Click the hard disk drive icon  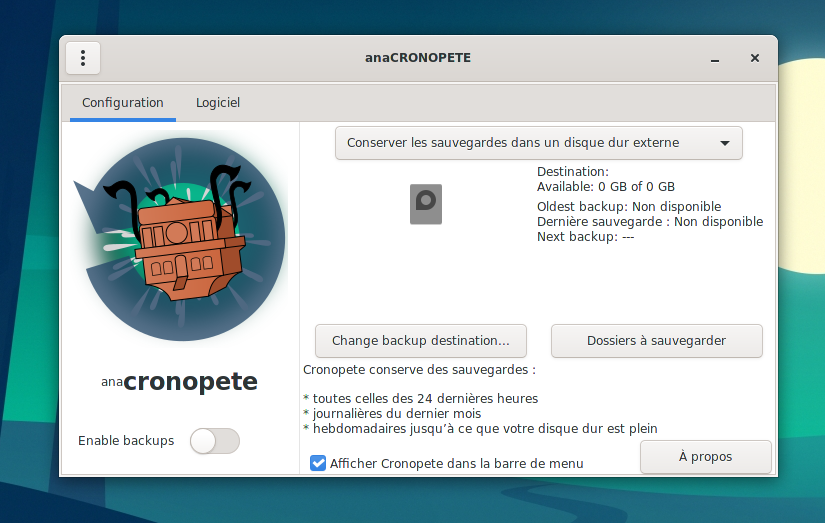[x=426, y=204]
